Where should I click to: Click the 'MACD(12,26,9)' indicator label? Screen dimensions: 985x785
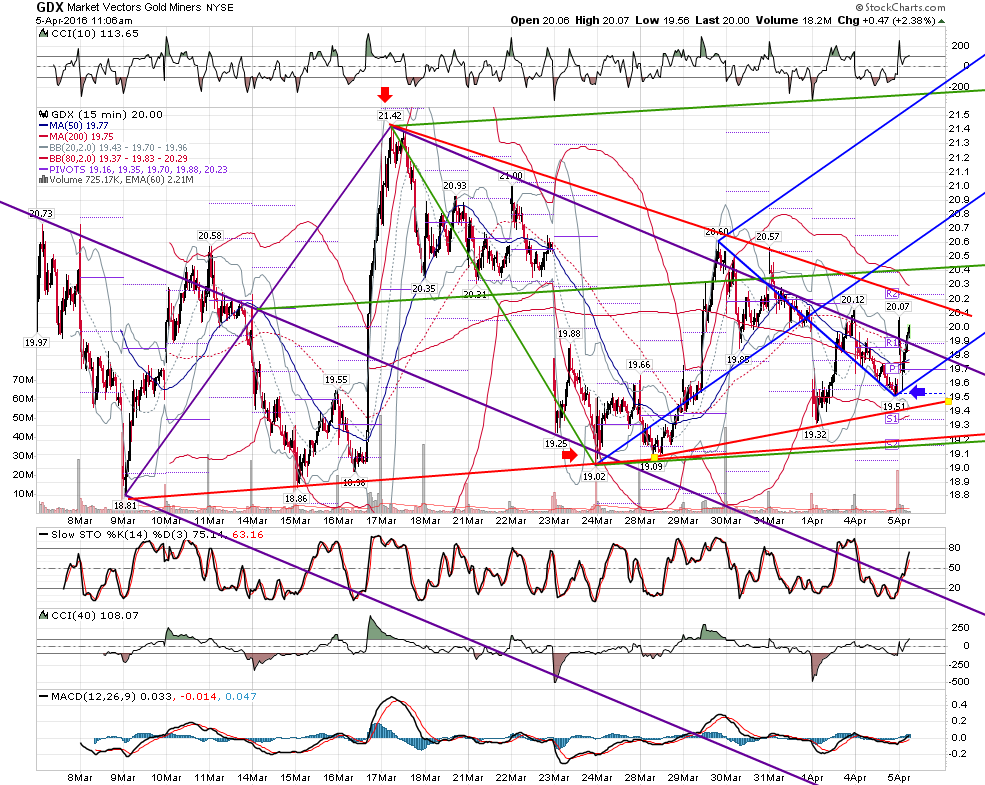coord(94,696)
